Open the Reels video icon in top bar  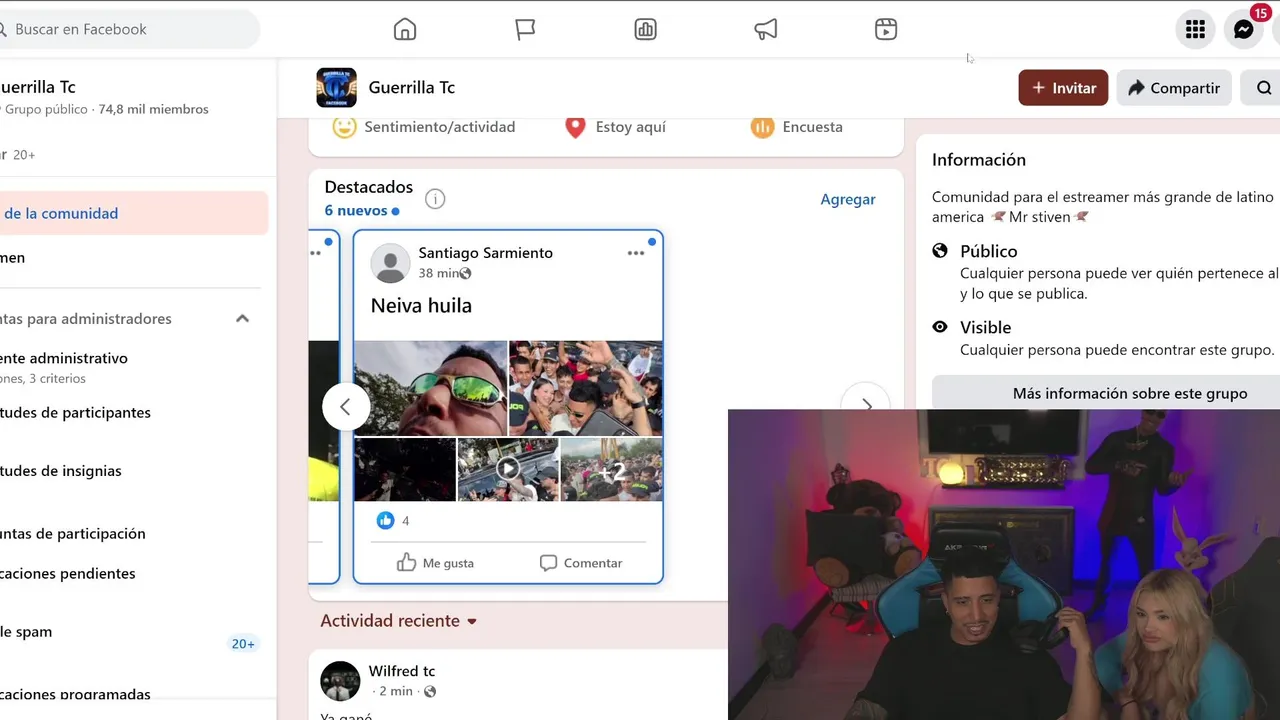[886, 29]
